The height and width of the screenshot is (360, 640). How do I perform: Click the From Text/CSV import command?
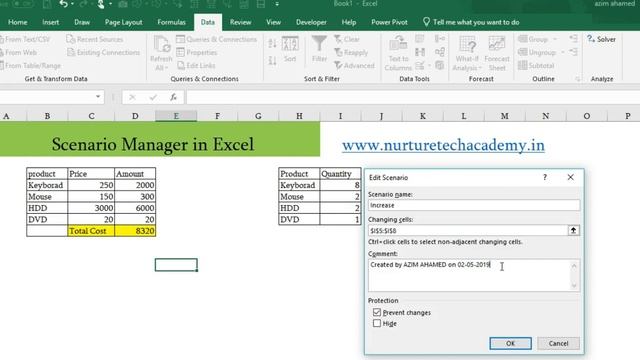(x=24, y=39)
